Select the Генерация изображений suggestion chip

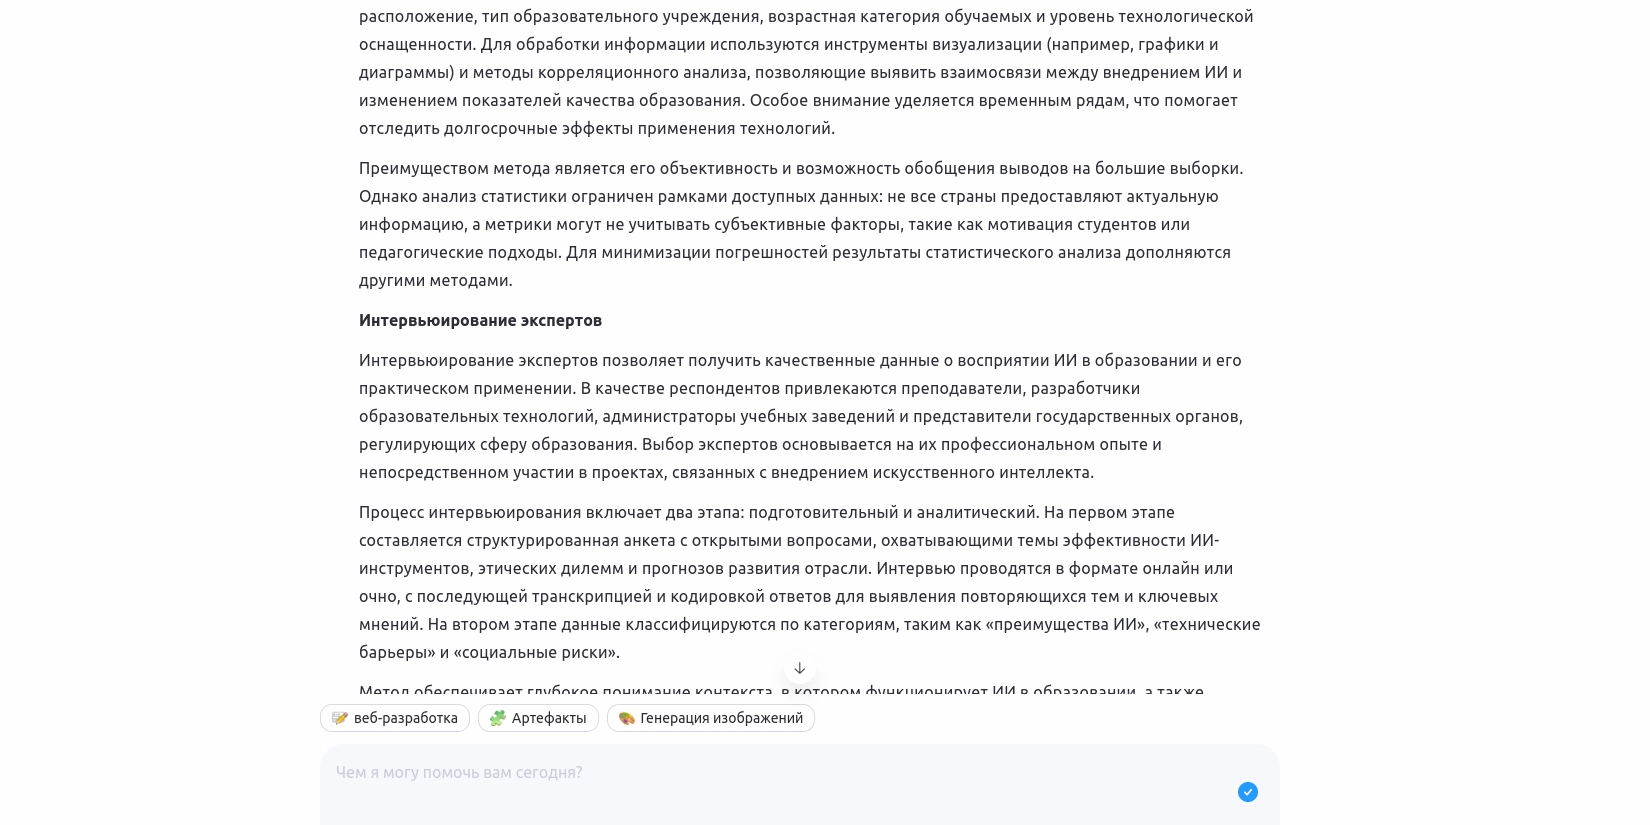tap(711, 718)
